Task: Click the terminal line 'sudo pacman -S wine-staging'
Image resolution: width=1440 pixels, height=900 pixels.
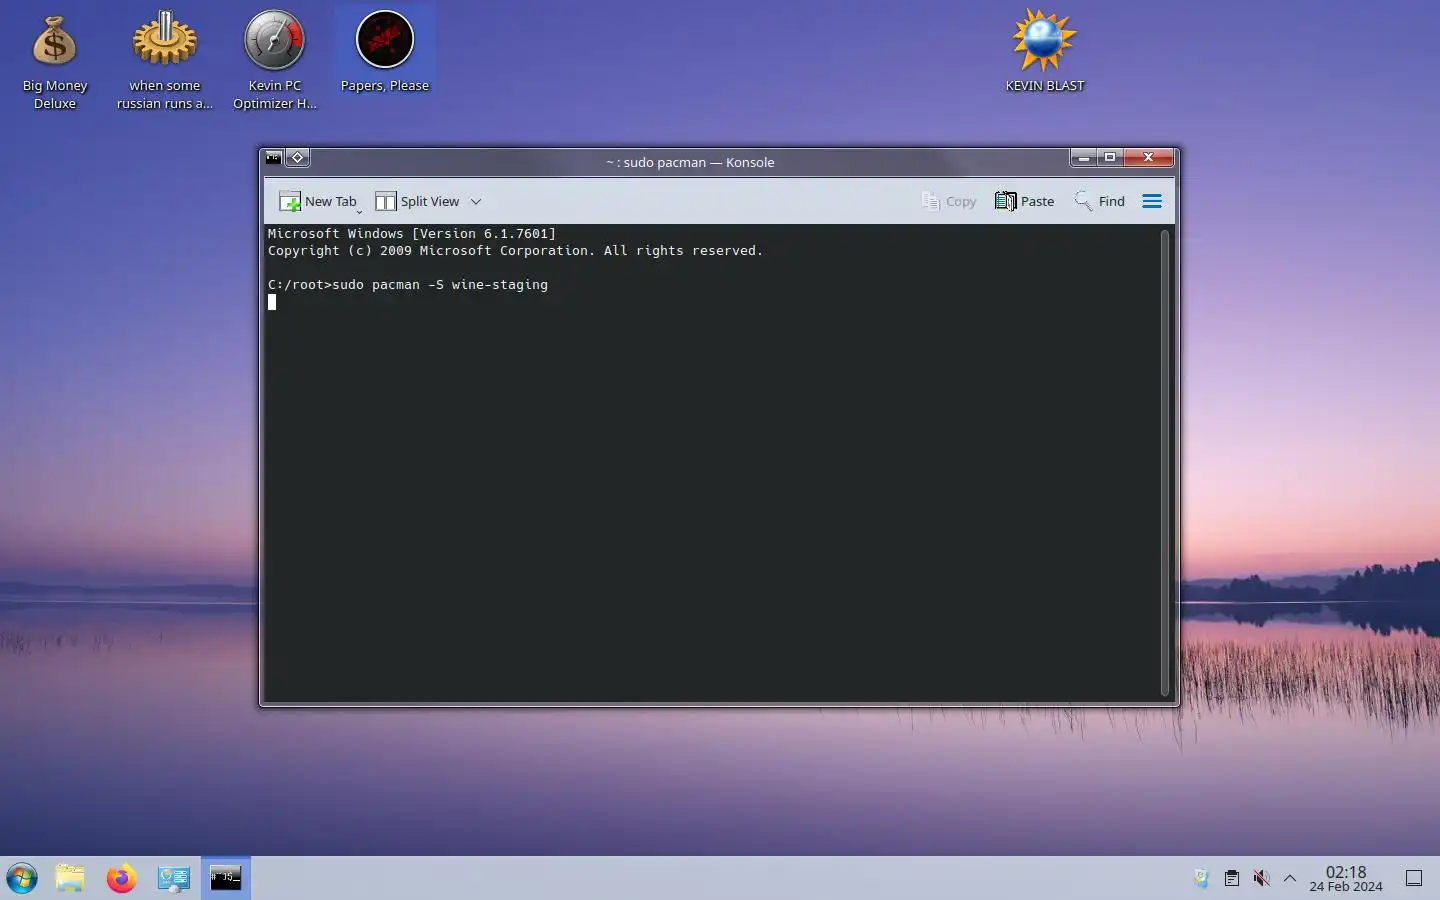Action: [440, 285]
